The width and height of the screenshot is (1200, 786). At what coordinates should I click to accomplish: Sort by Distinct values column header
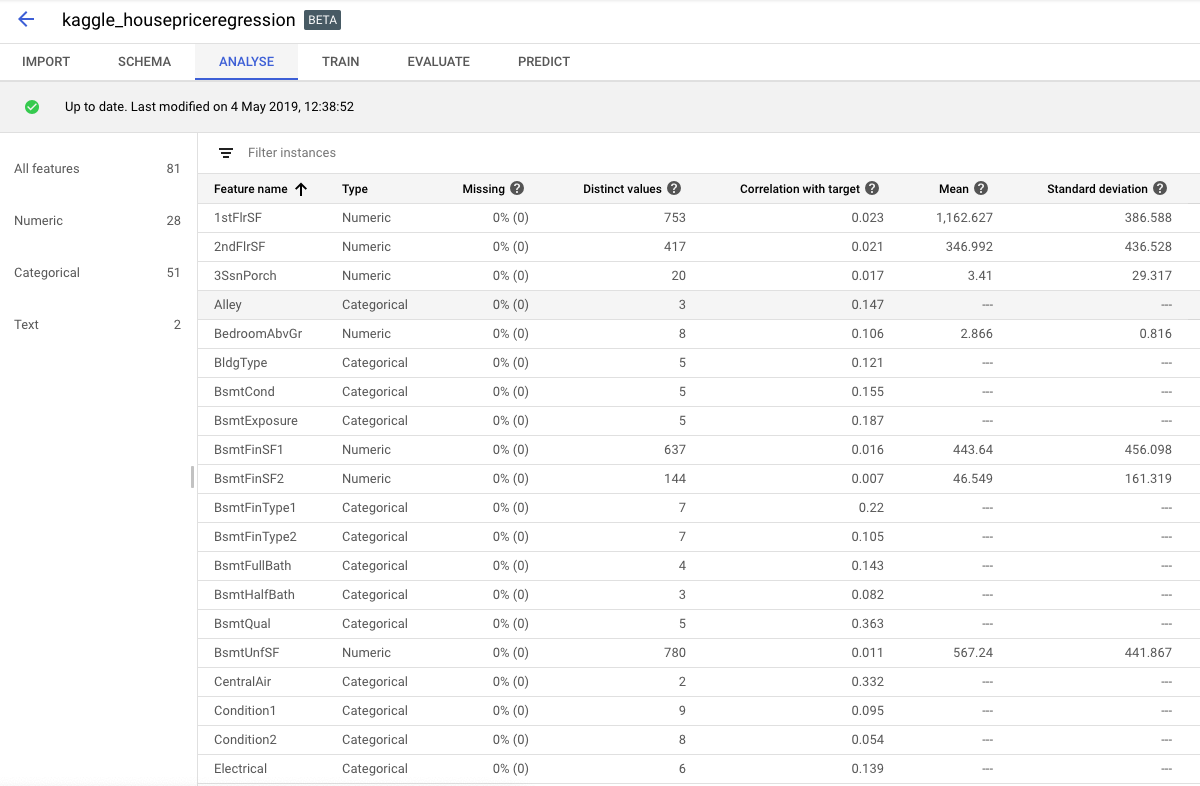click(622, 189)
